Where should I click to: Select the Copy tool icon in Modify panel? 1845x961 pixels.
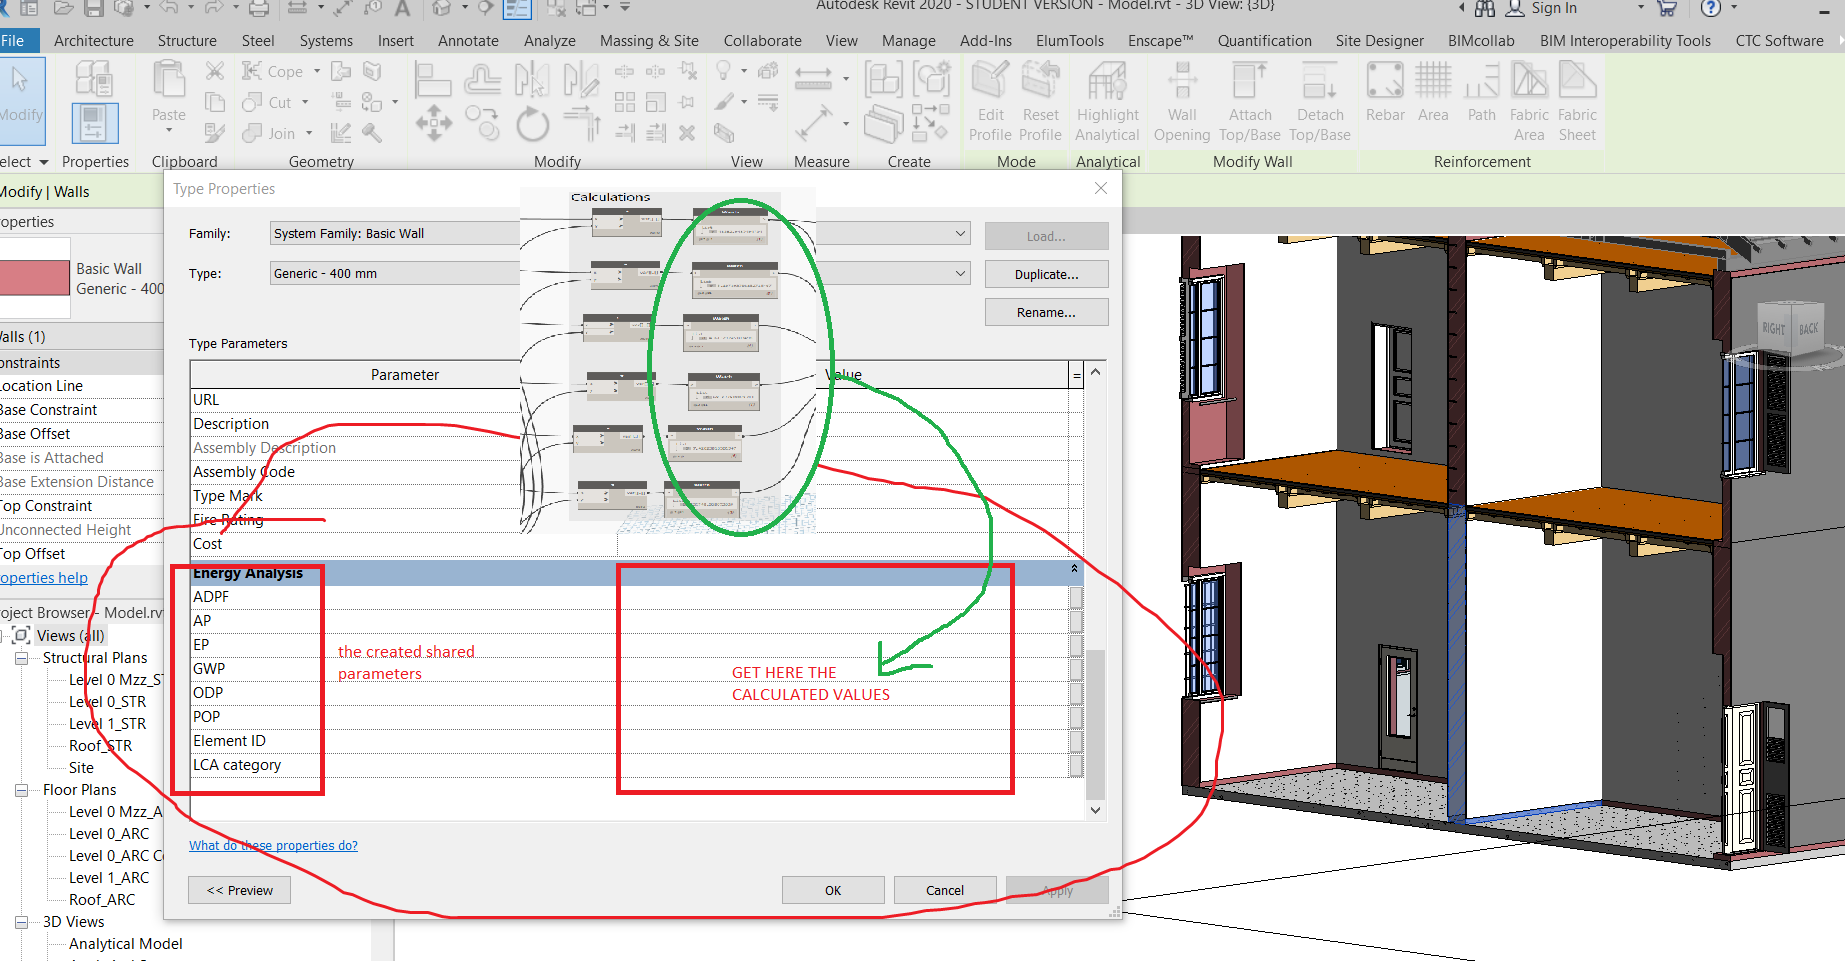(x=482, y=124)
